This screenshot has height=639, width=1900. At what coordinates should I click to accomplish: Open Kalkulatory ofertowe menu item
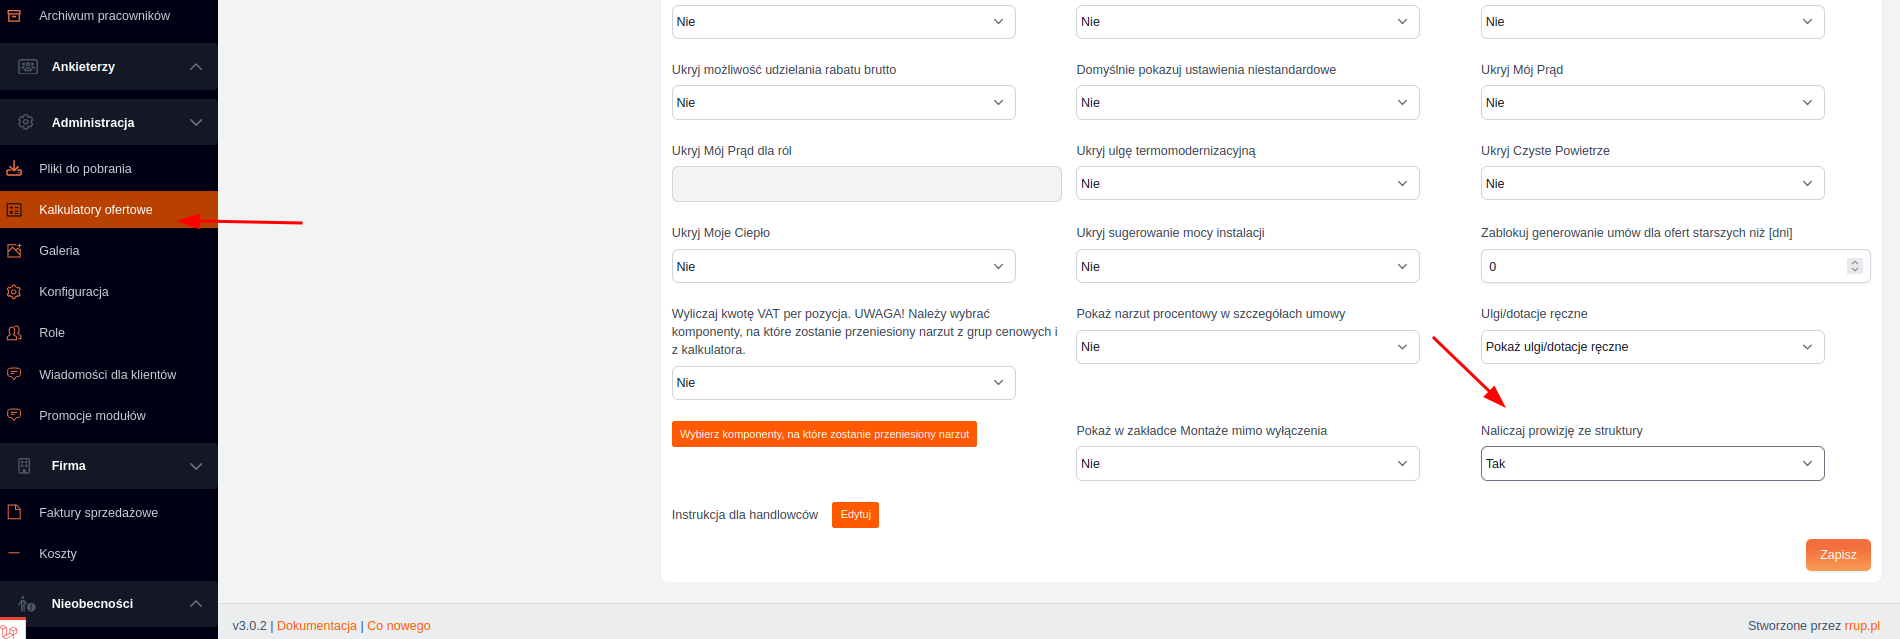(96, 210)
